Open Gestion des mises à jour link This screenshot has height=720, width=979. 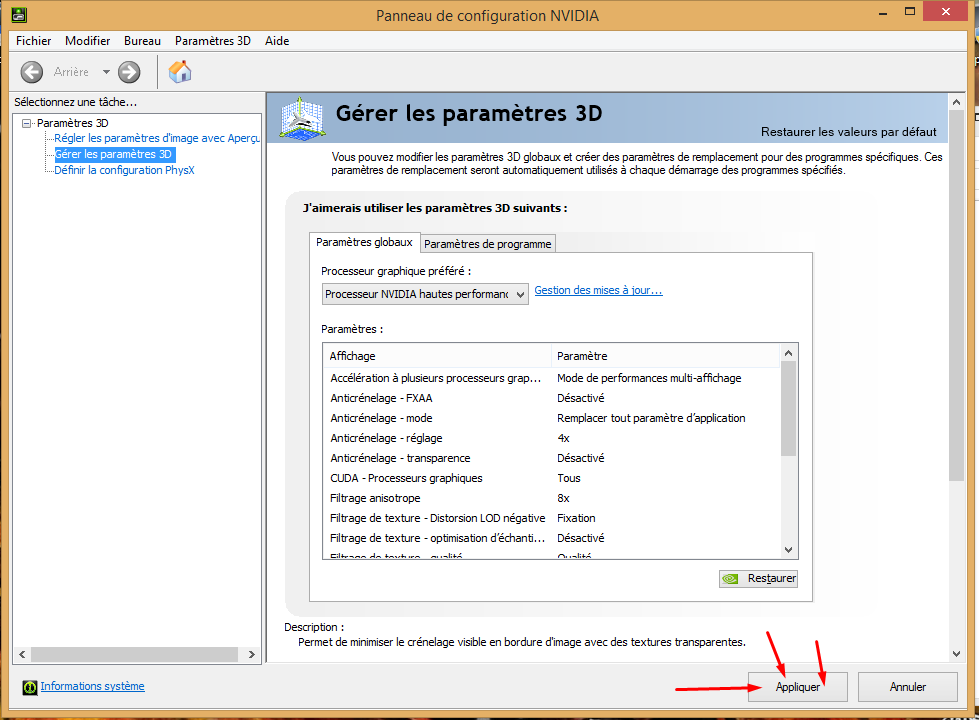pos(598,290)
